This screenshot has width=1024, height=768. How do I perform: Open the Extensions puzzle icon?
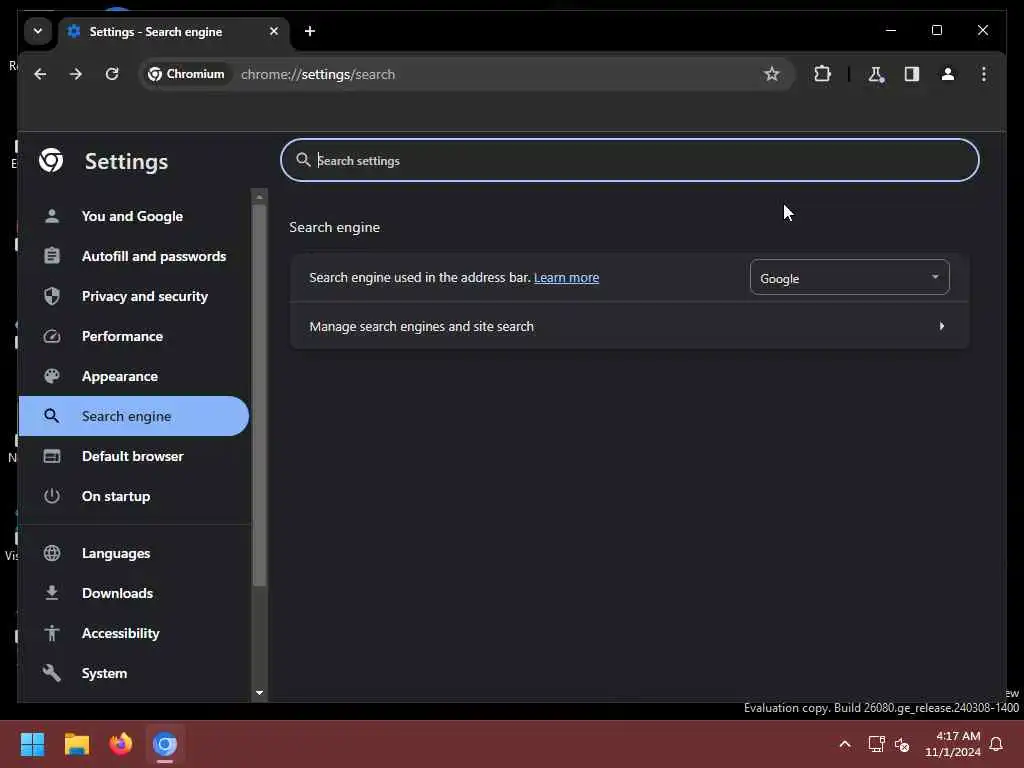822,74
